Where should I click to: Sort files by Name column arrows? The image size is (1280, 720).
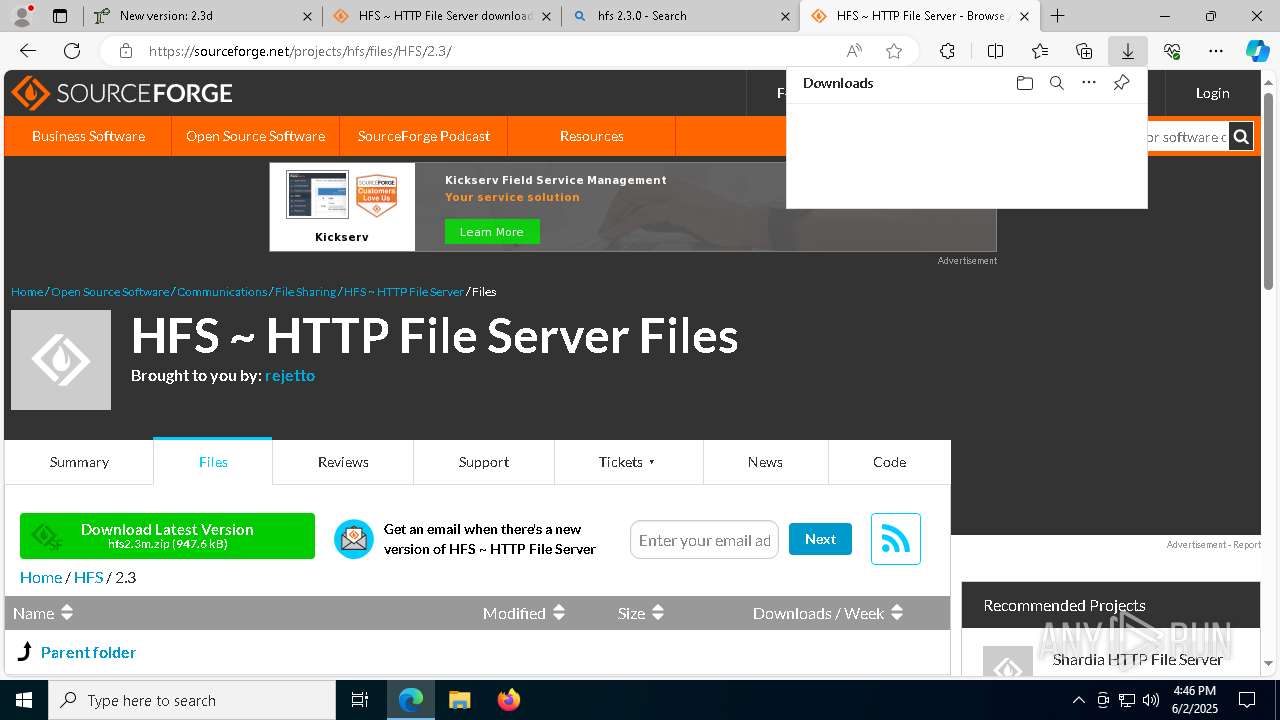[x=67, y=613]
